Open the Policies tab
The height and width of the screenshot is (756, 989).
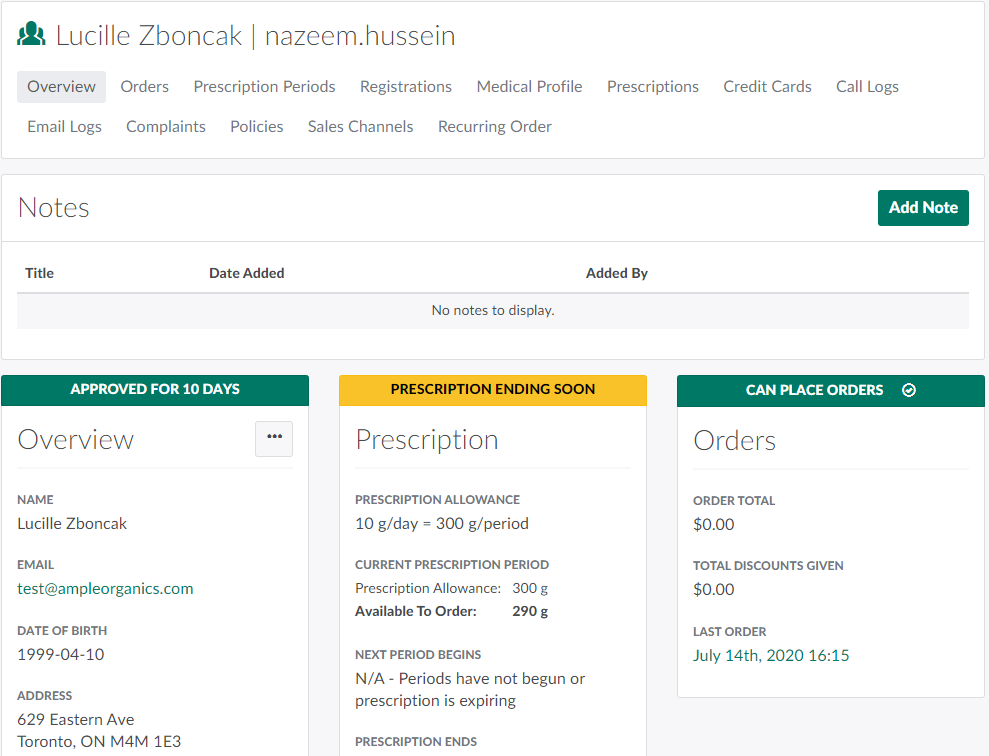257,127
